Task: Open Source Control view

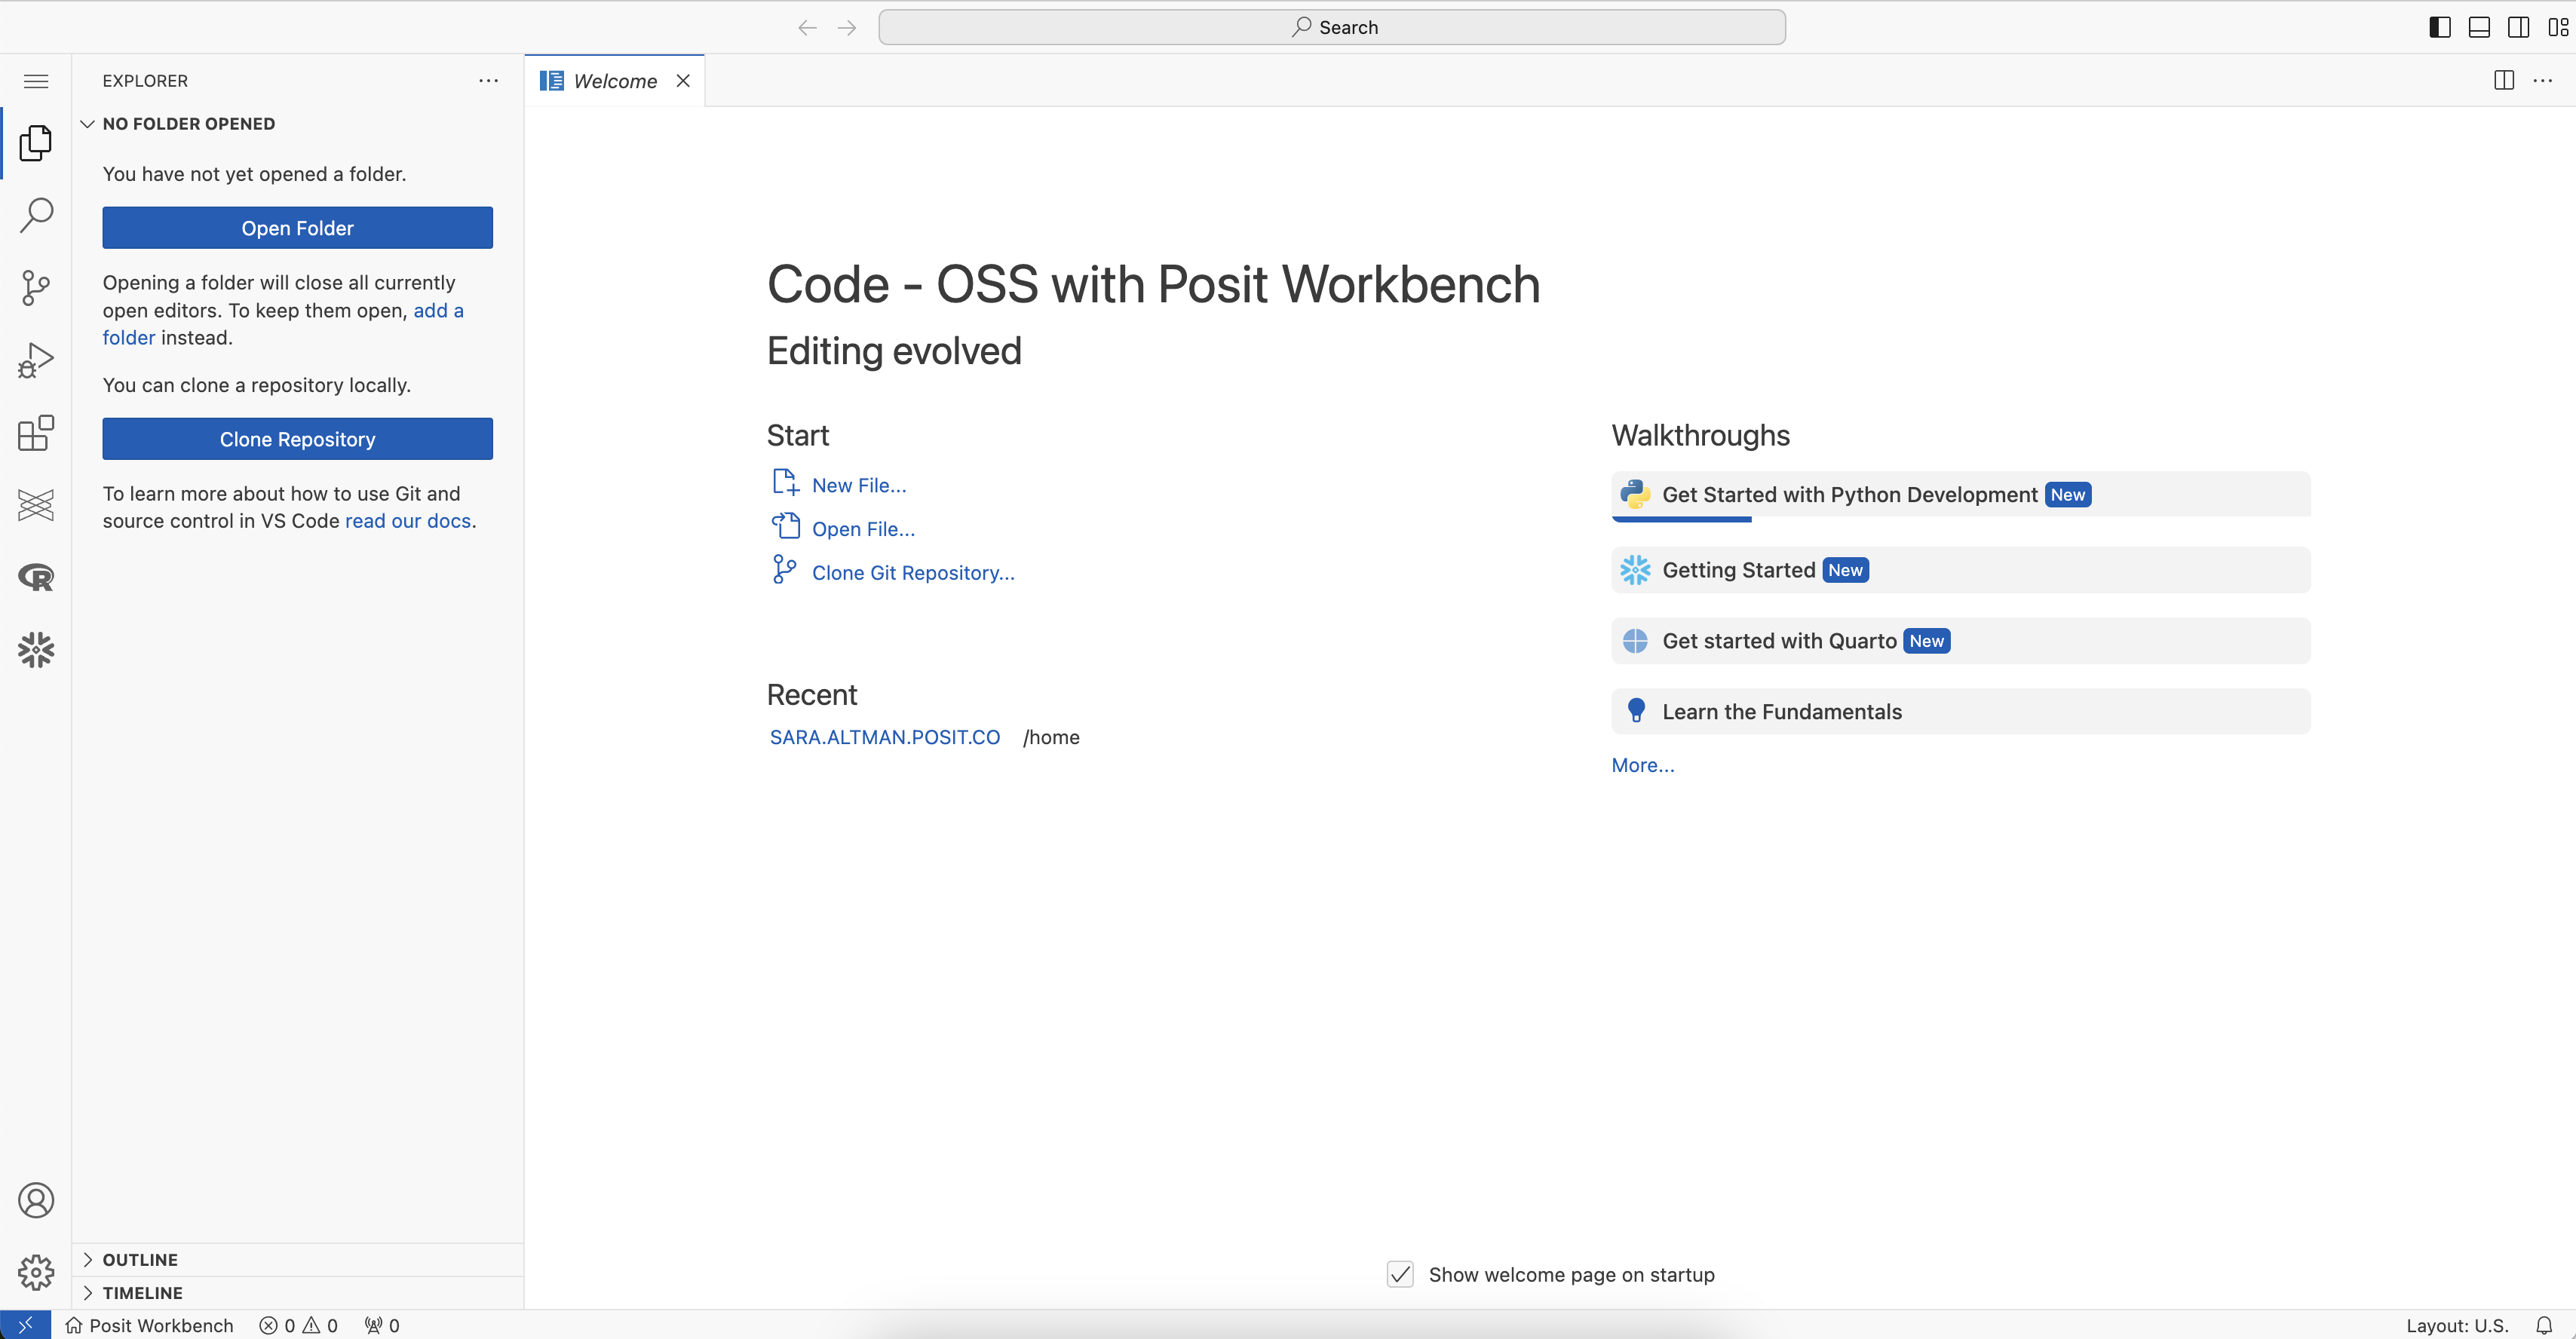Action: [36, 288]
